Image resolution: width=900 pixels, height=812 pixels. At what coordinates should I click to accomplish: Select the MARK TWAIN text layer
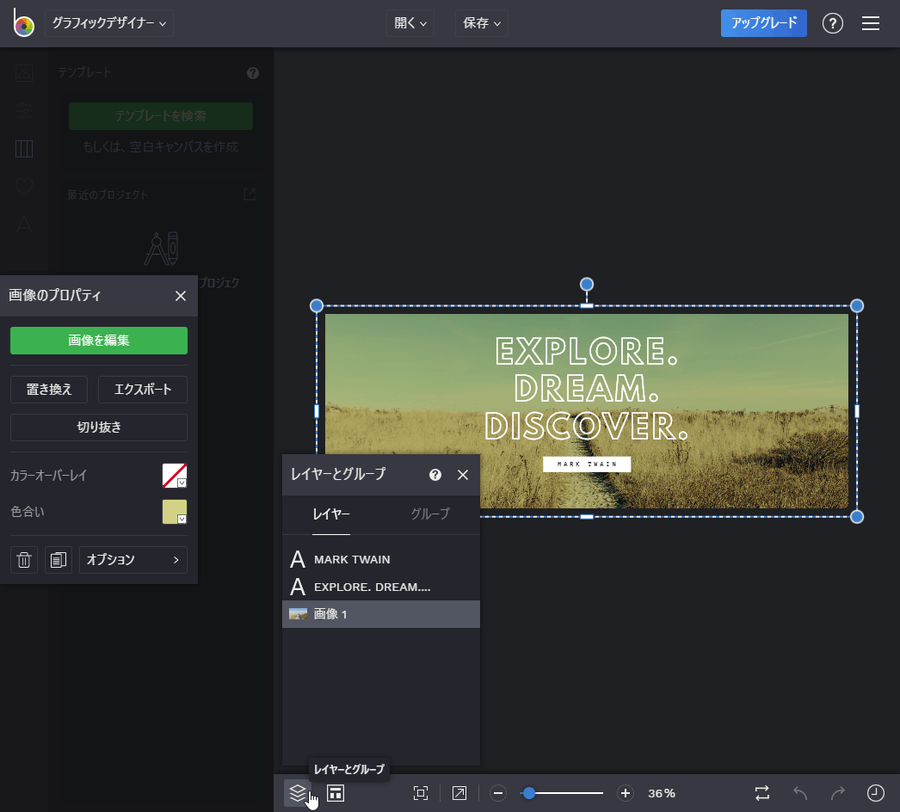[x=381, y=560]
